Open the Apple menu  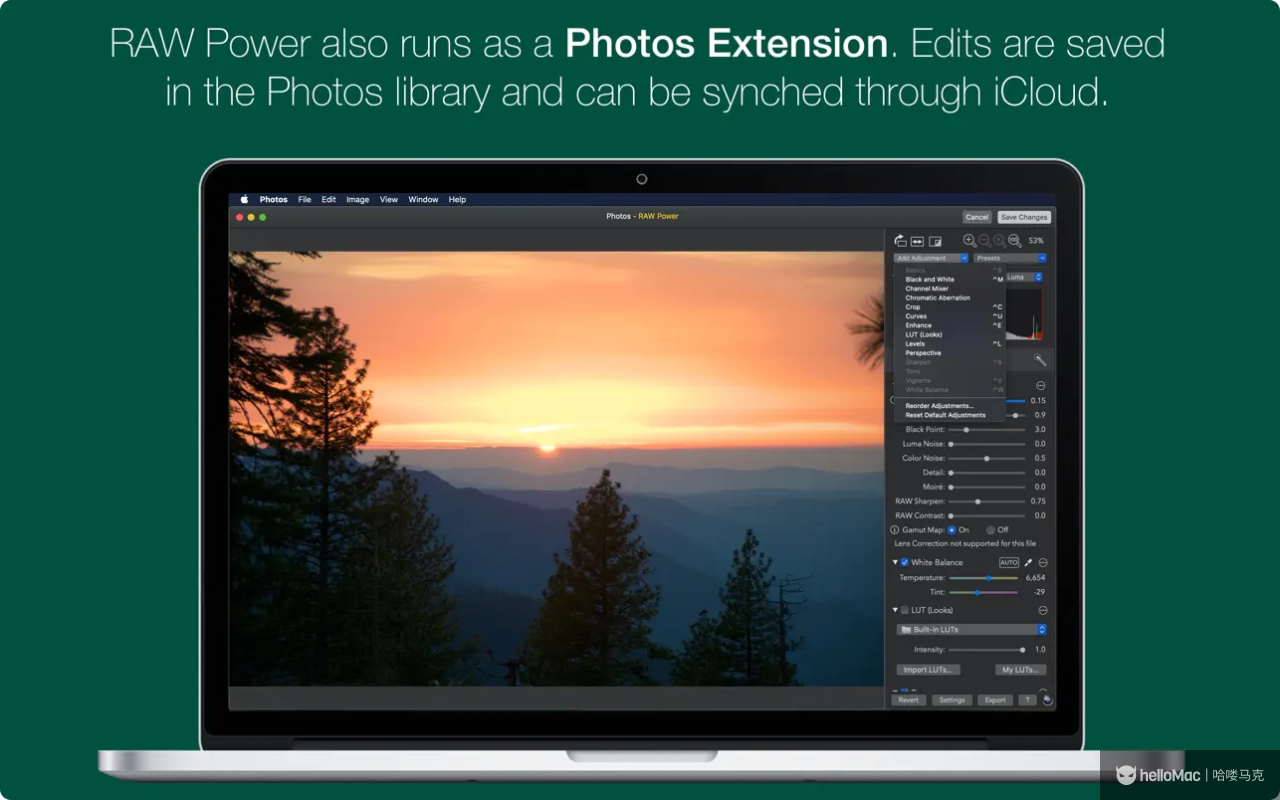click(244, 200)
